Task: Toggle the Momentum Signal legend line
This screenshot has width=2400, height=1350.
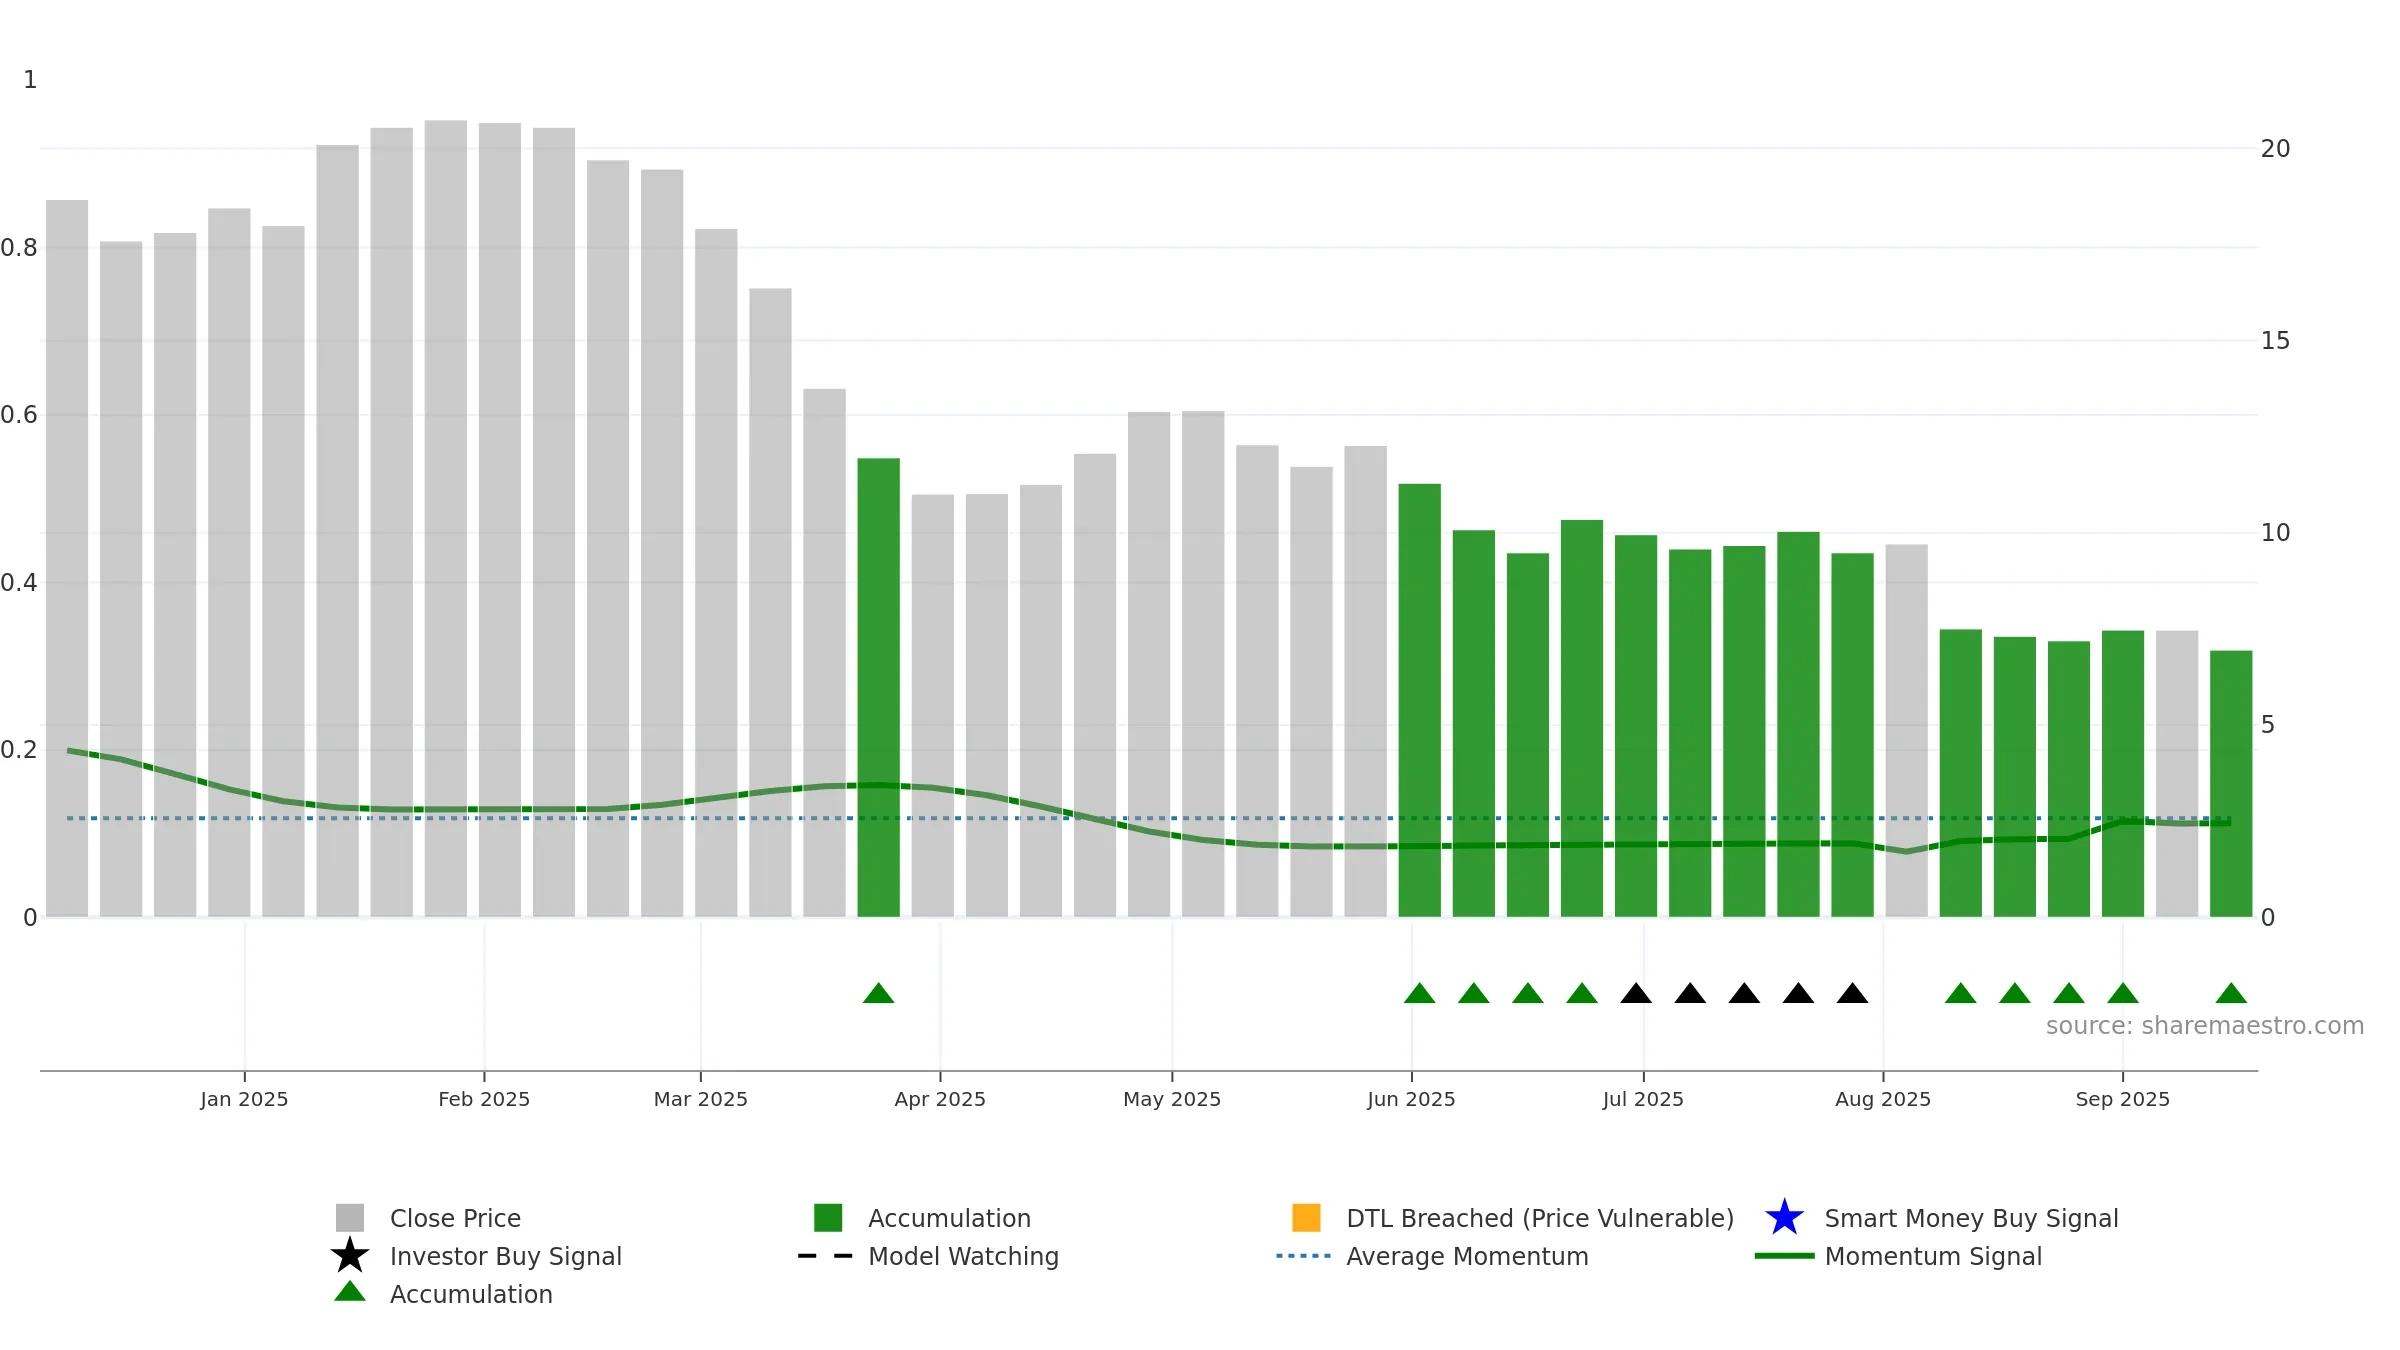Action: [x=1898, y=1256]
